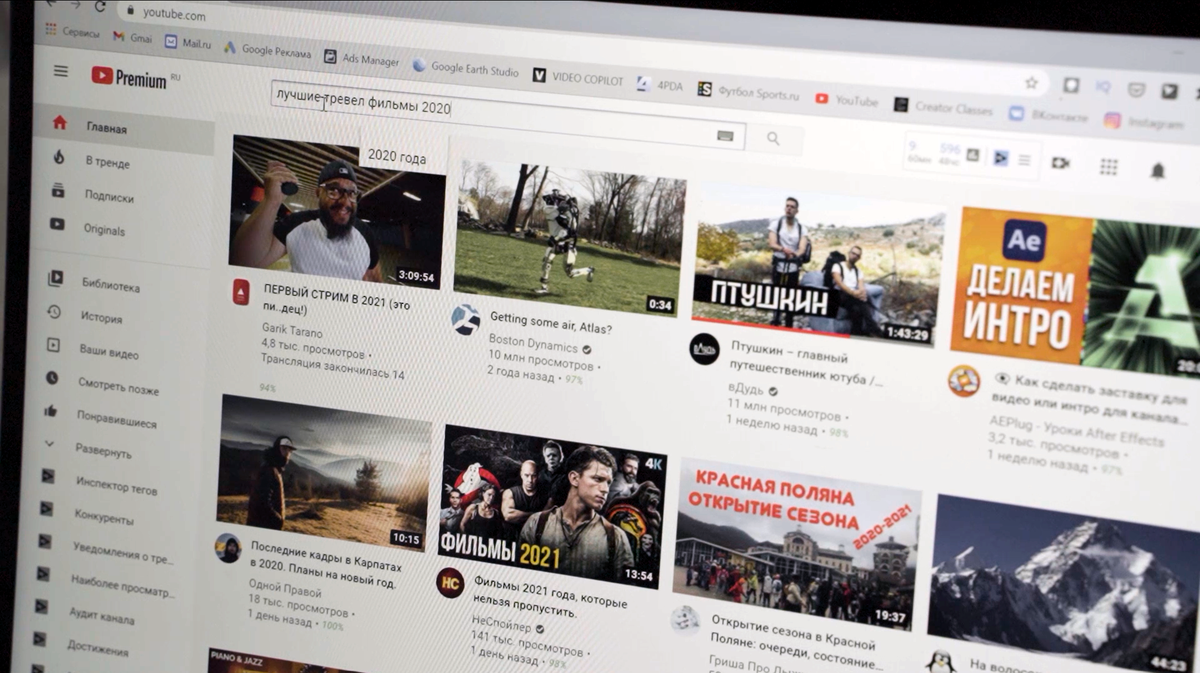Open the Gmail bookmark
1200x673 pixels.
coord(132,38)
